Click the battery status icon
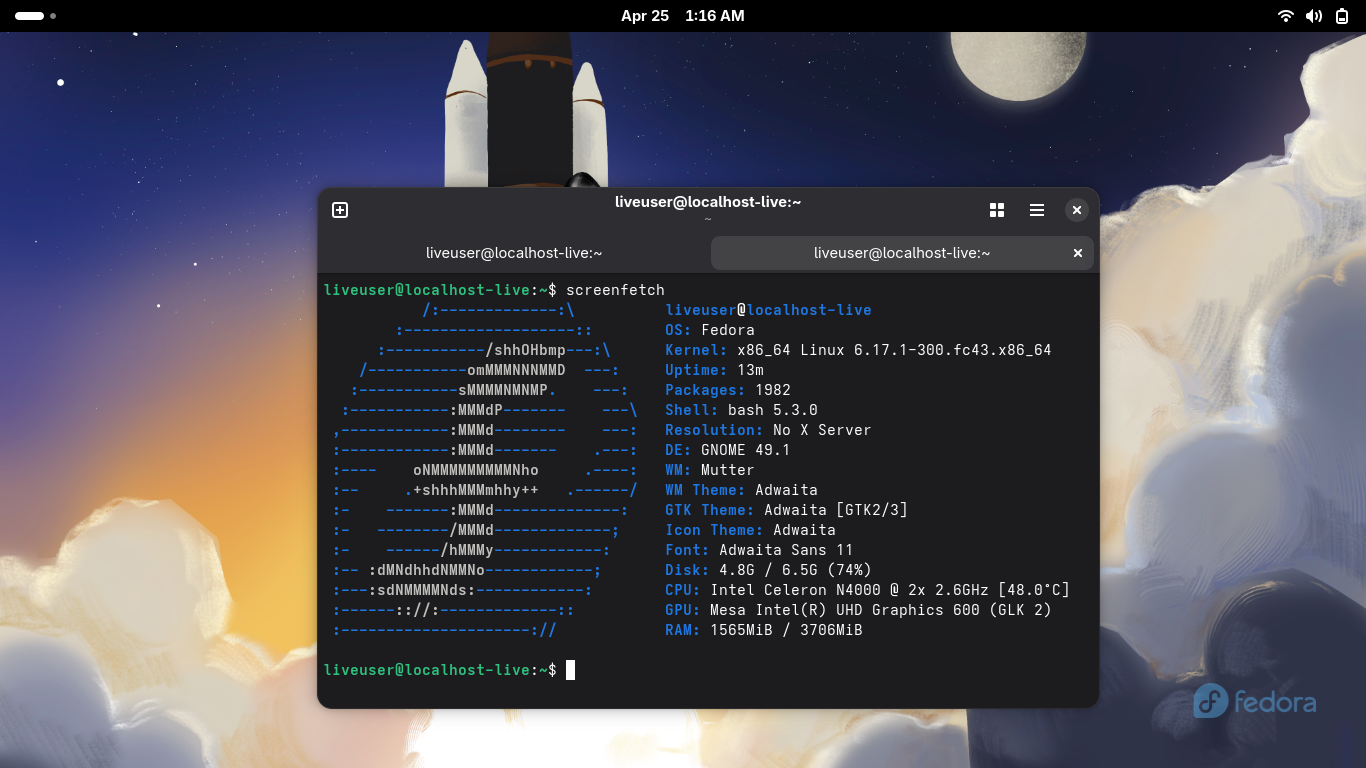 1342,16
